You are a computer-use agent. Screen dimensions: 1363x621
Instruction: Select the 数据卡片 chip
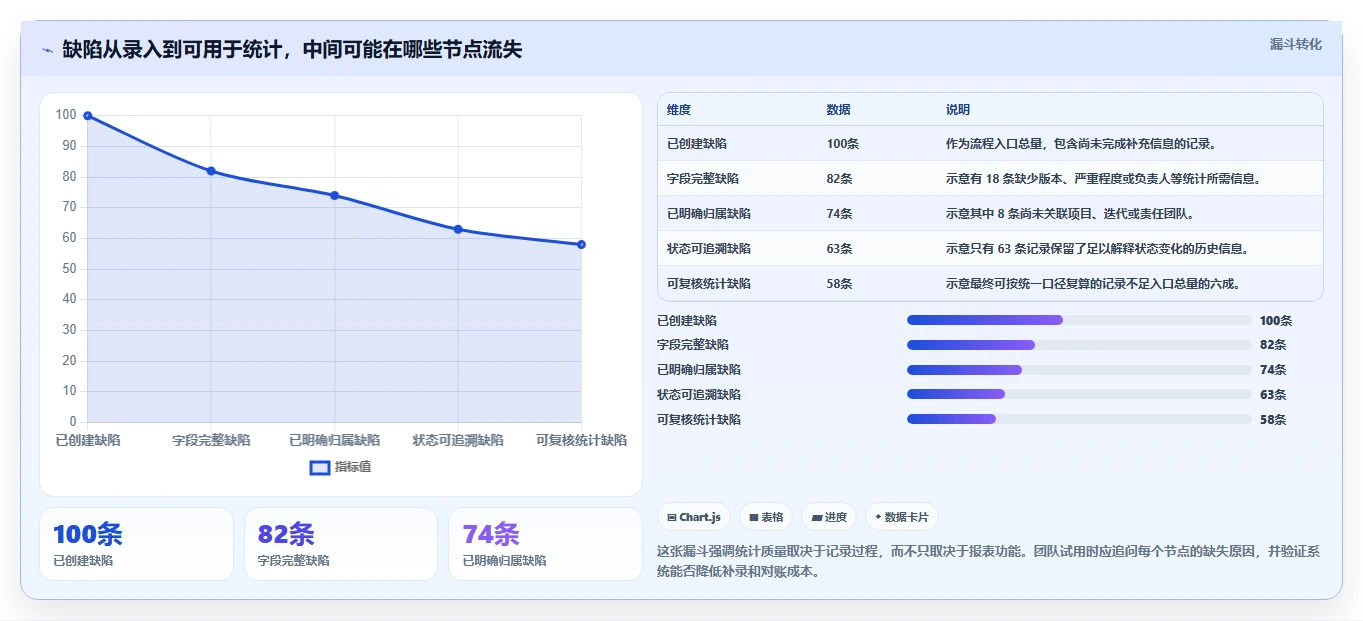pyautogui.click(x=902, y=517)
